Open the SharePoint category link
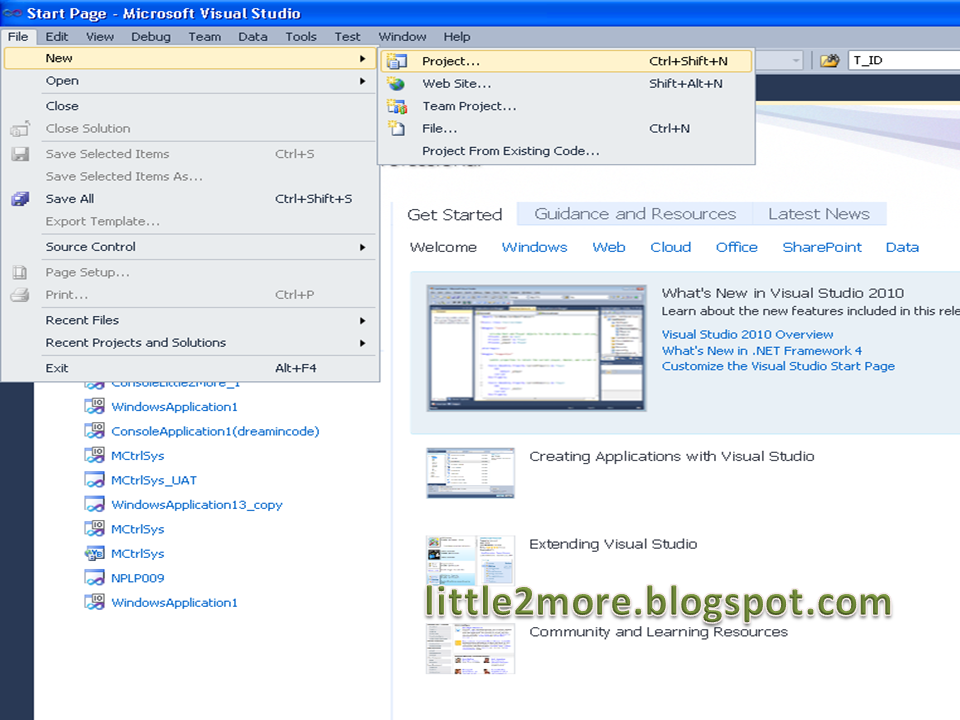This screenshot has height=720, width=960. (822, 247)
